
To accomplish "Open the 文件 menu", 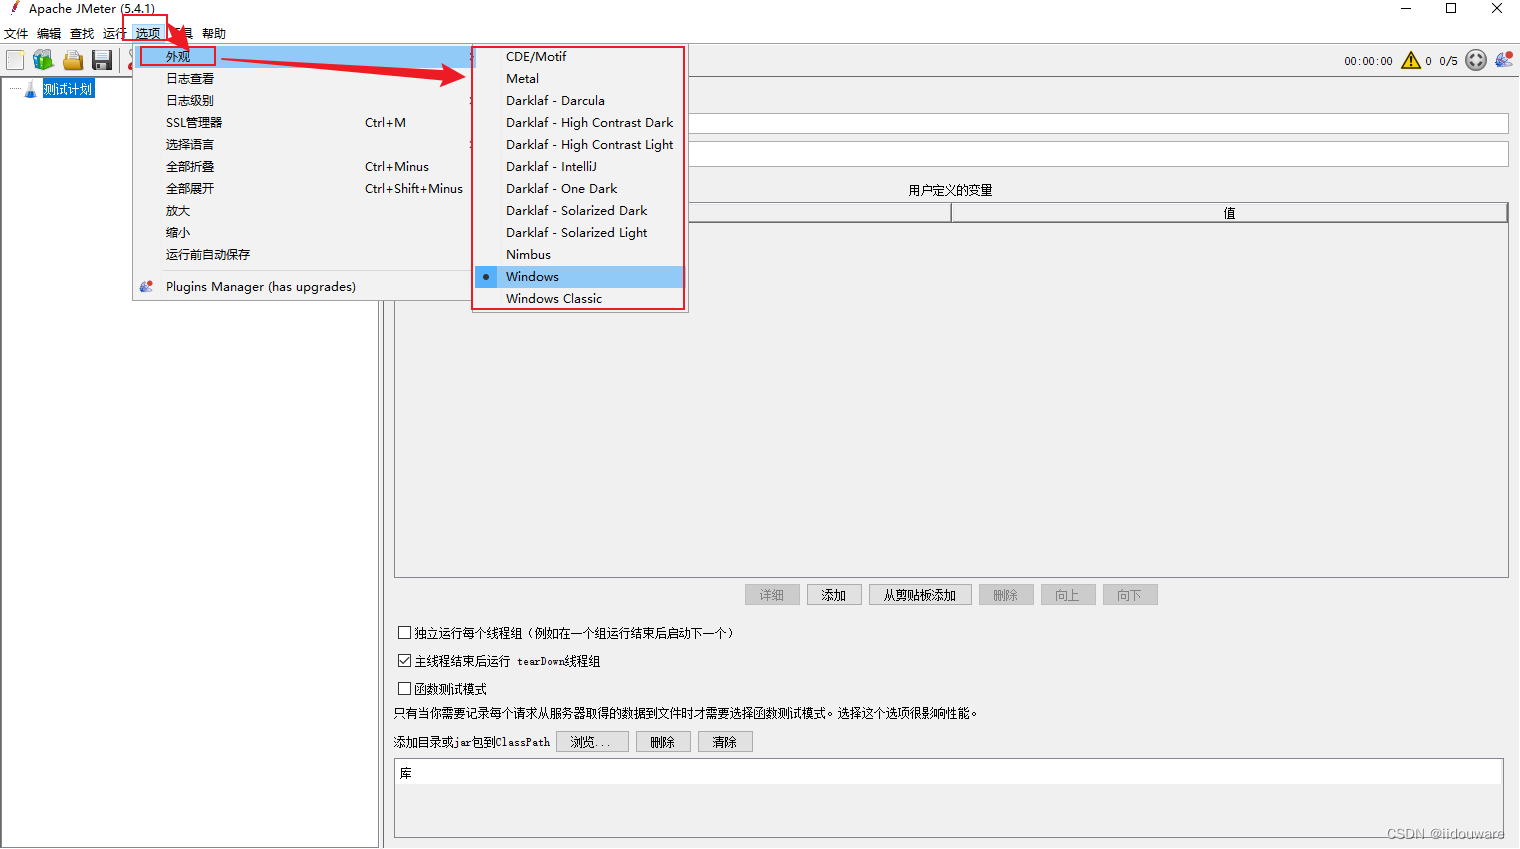I will pyautogui.click(x=16, y=33).
